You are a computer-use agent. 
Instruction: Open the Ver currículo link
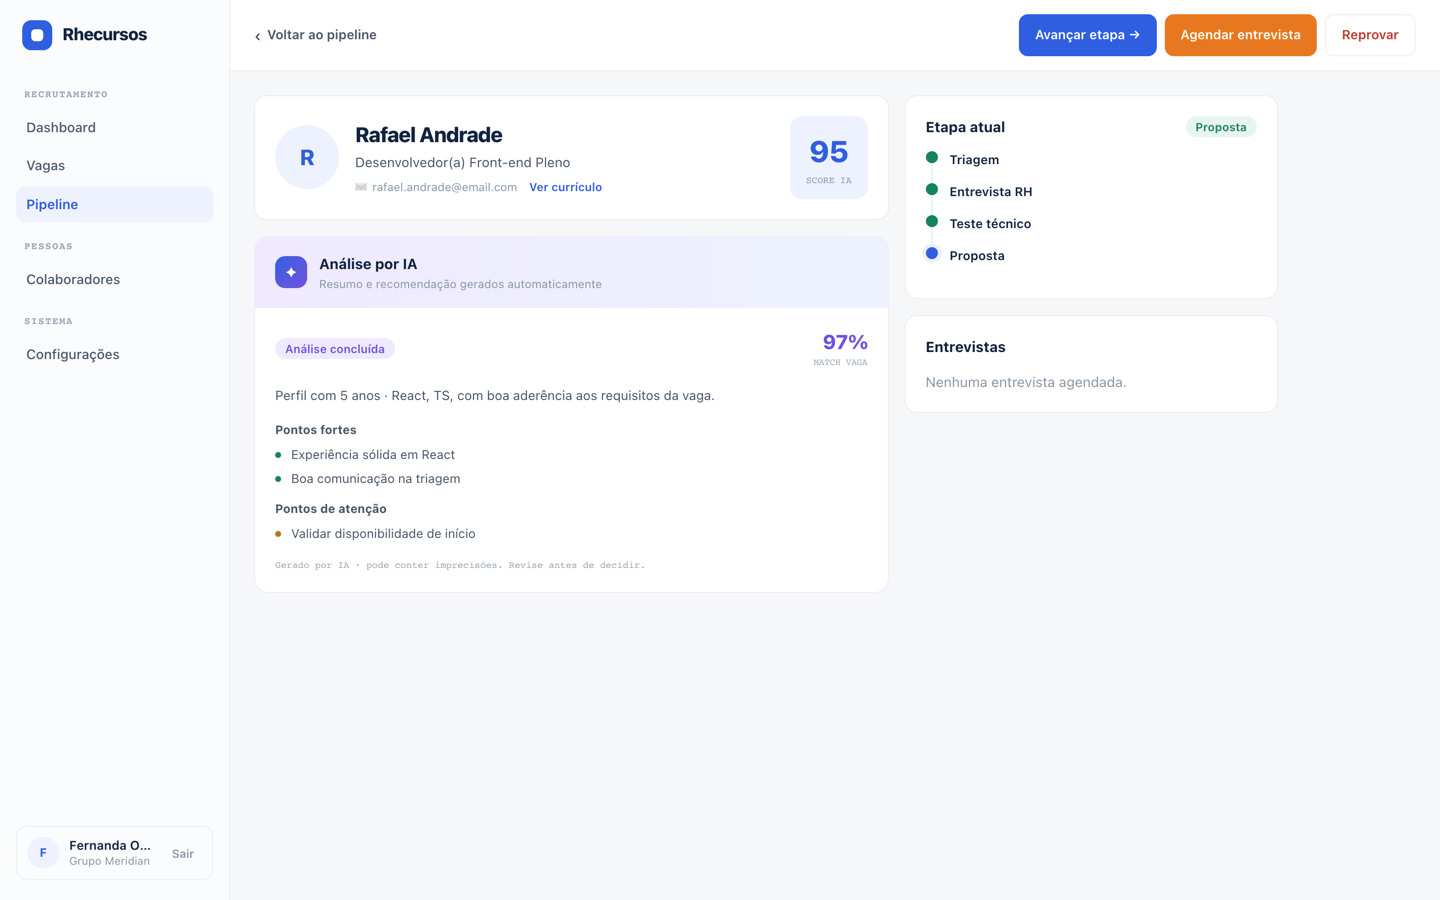tap(565, 187)
